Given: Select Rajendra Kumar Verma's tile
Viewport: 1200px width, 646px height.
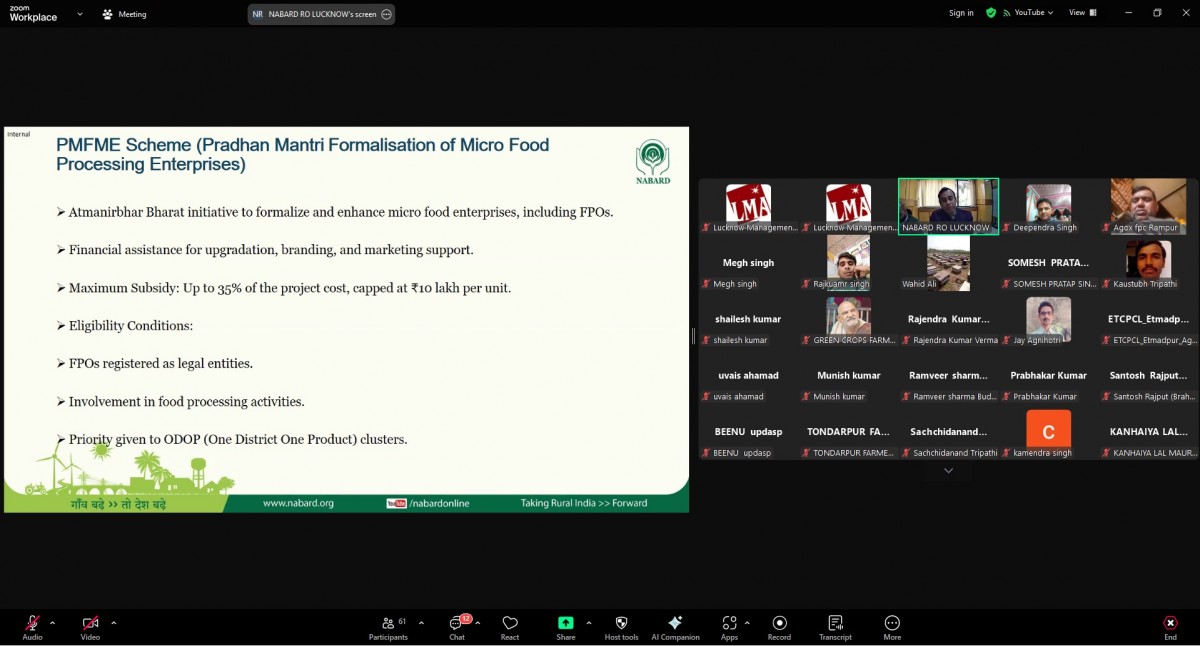Looking at the screenshot, I should [948, 319].
